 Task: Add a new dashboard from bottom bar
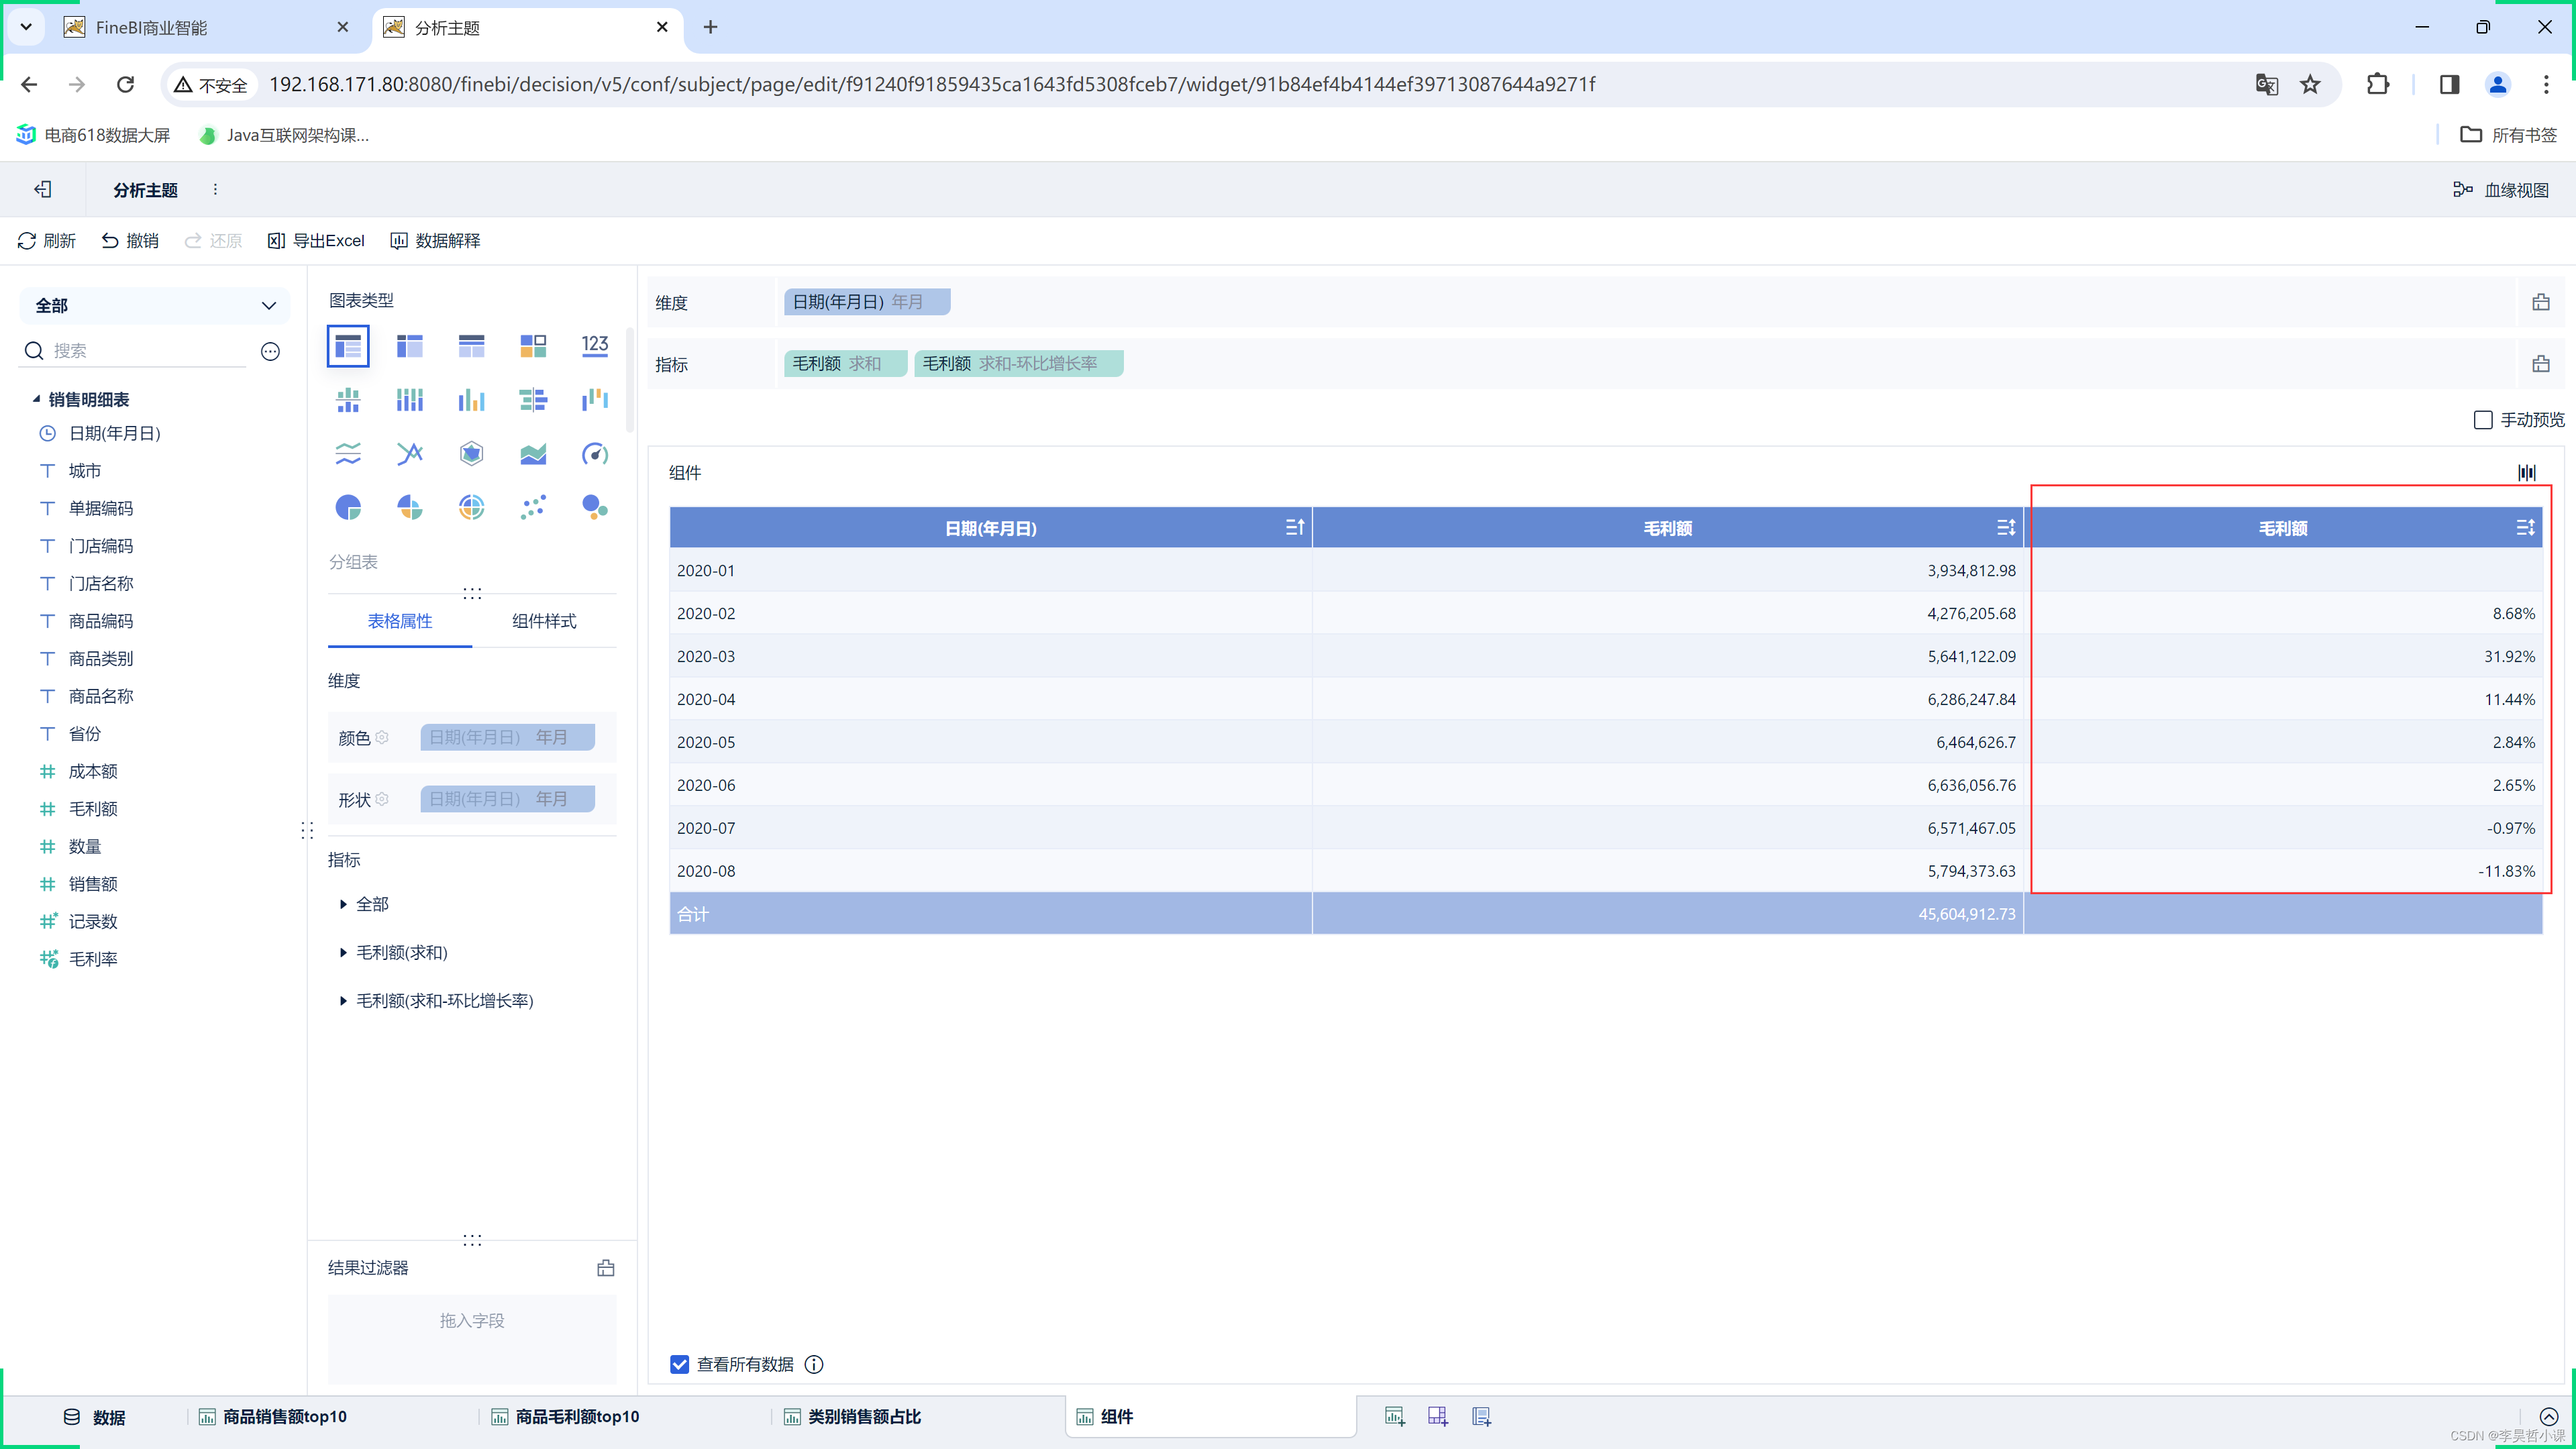click(x=1438, y=1416)
